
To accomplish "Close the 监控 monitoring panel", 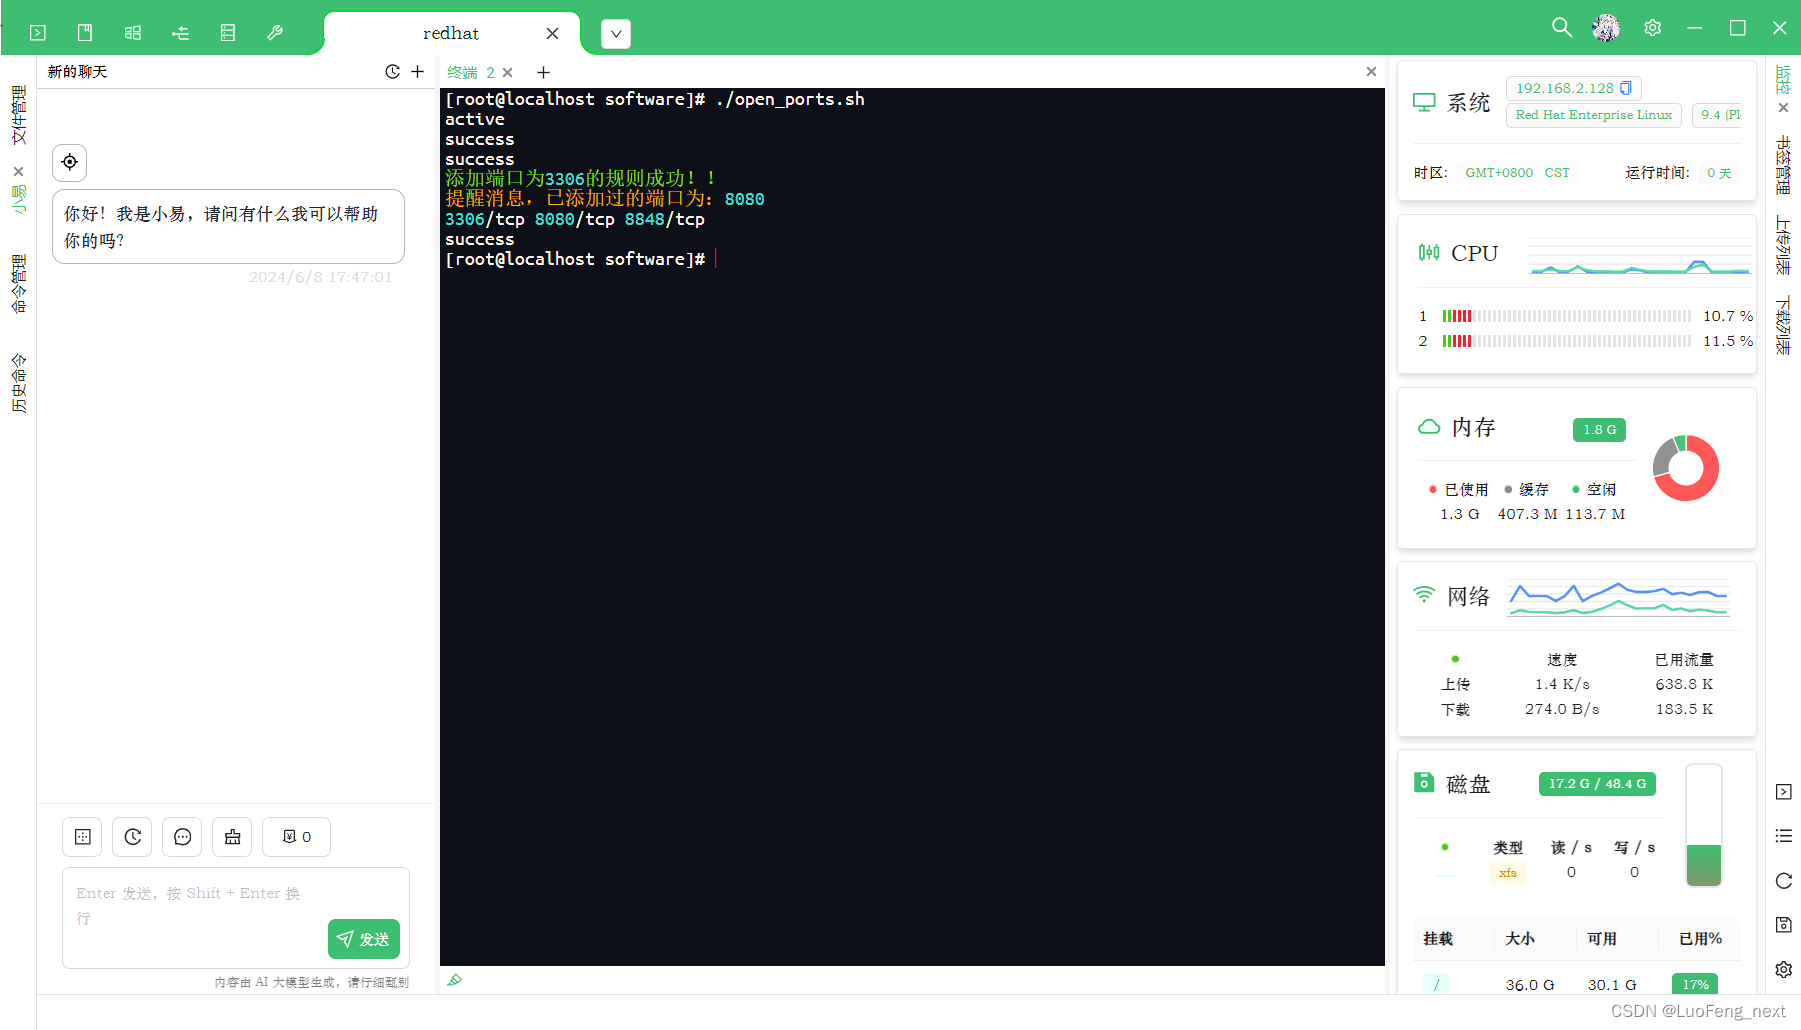I will pos(1783,108).
